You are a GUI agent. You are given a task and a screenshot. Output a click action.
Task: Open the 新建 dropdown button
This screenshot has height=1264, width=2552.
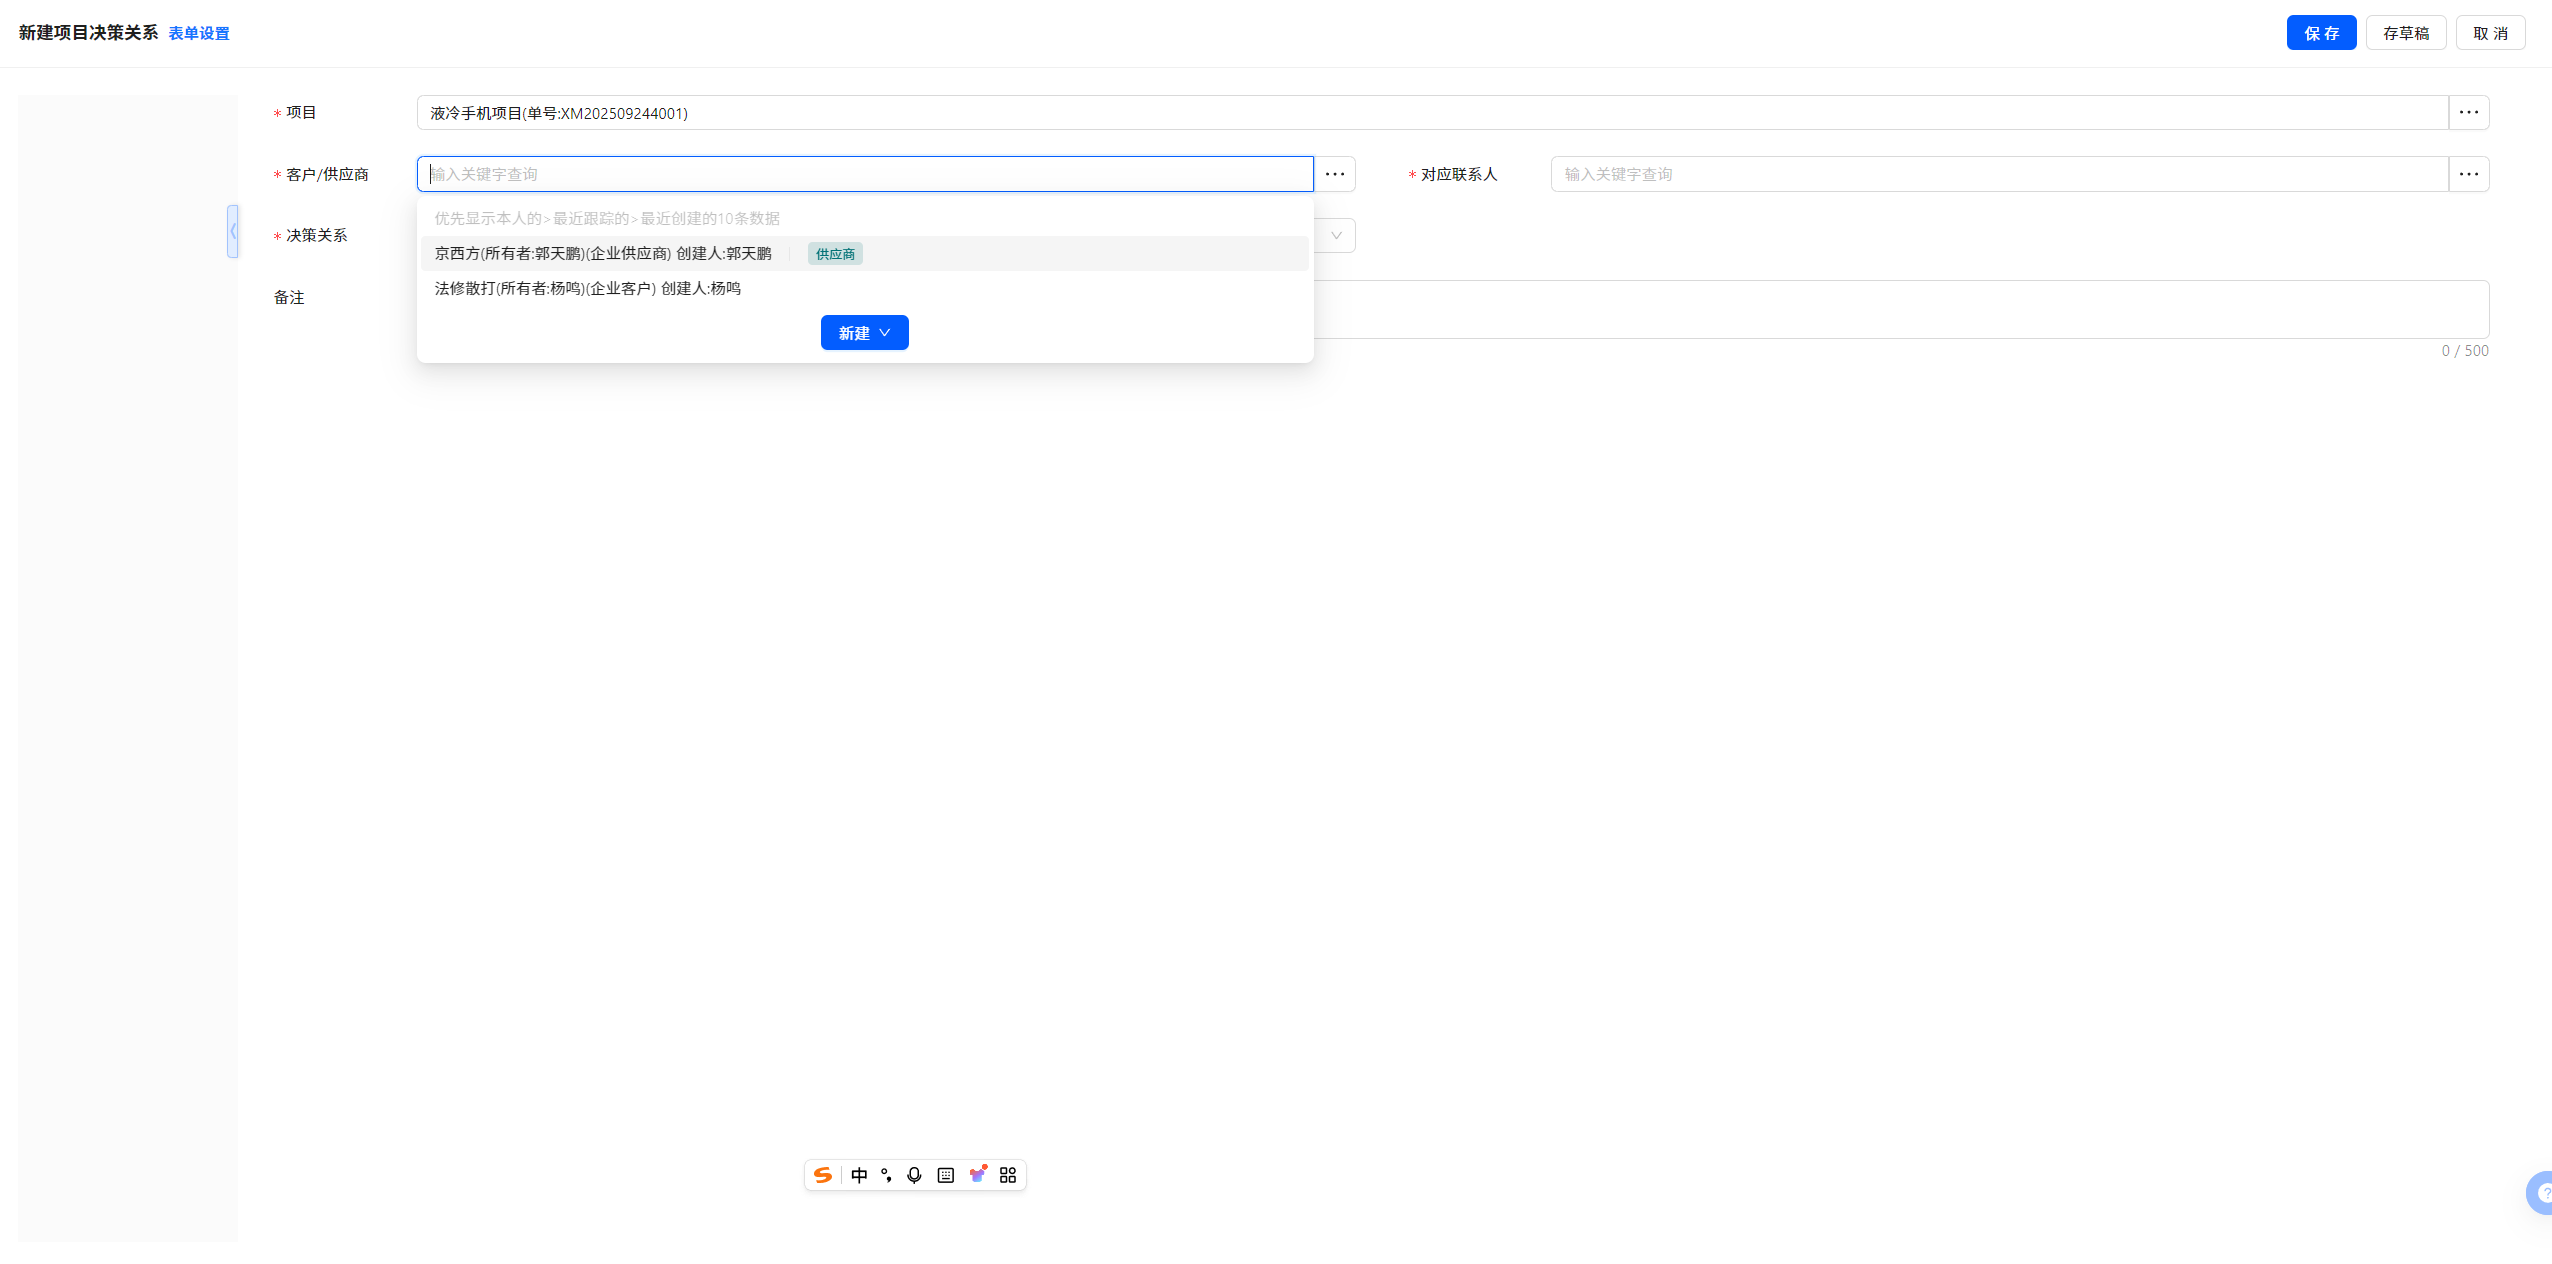click(x=864, y=333)
